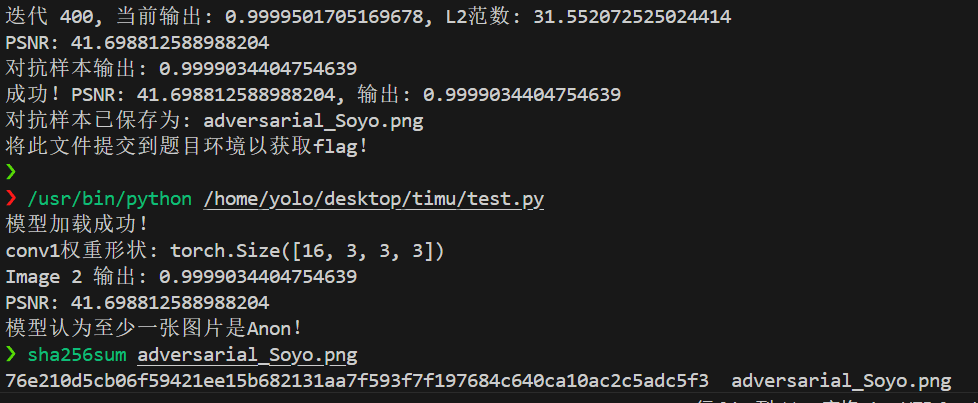Click the 成功! PSNR success line

(313, 95)
